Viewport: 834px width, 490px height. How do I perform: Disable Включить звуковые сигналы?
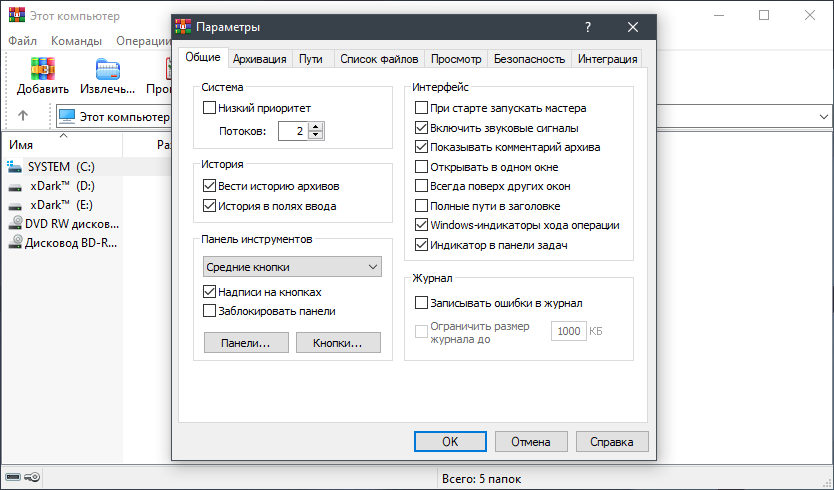pyautogui.click(x=421, y=128)
